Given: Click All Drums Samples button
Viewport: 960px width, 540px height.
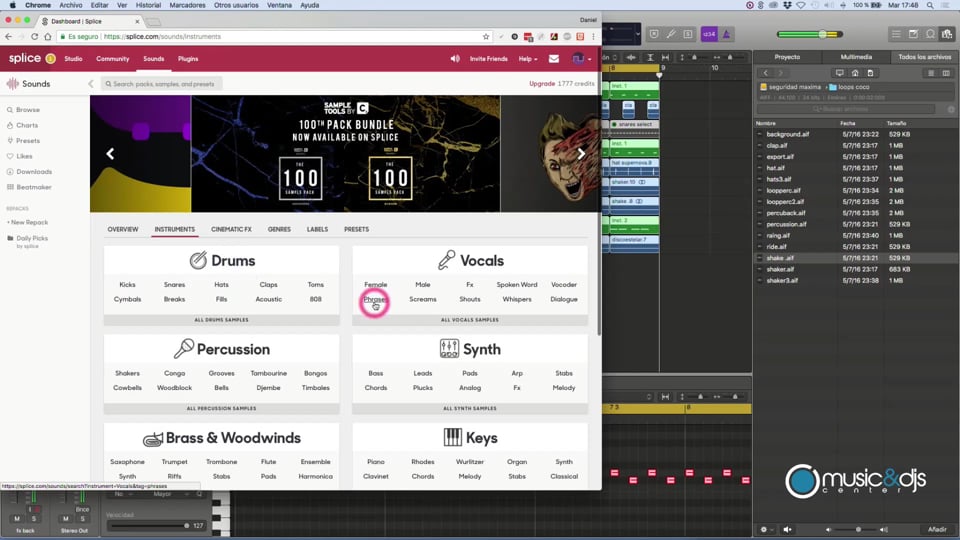Looking at the screenshot, I should click(222, 320).
